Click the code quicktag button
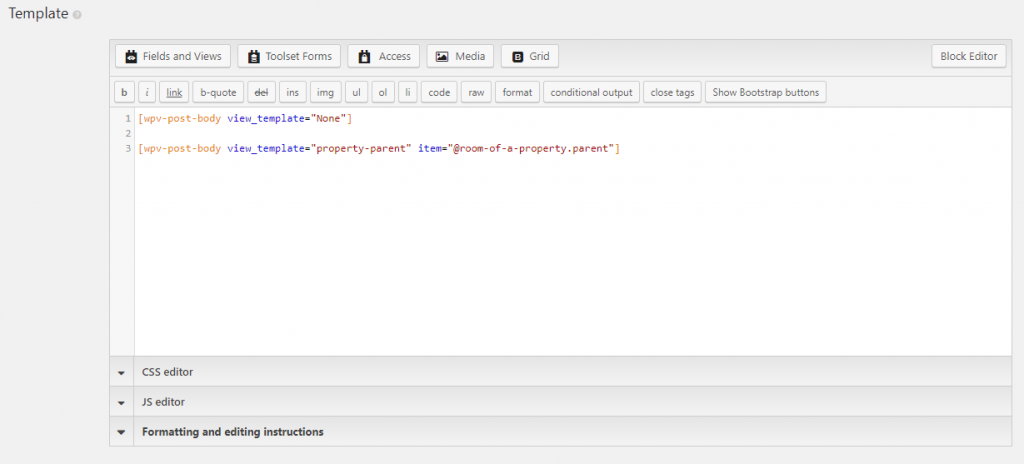The image size is (1024, 464). [440, 92]
